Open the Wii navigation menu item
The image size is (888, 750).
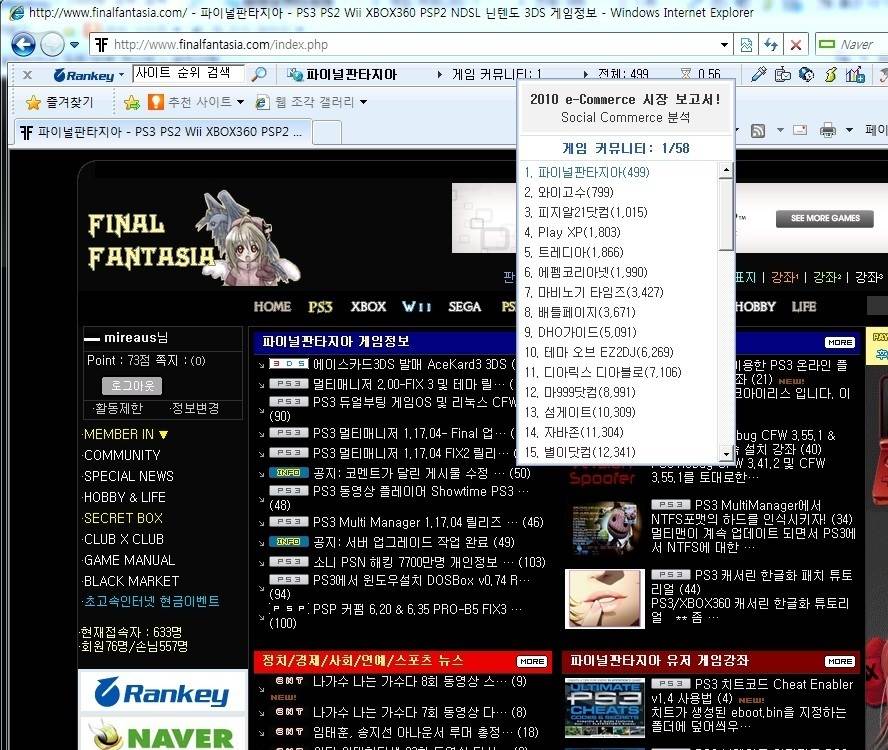click(x=417, y=306)
